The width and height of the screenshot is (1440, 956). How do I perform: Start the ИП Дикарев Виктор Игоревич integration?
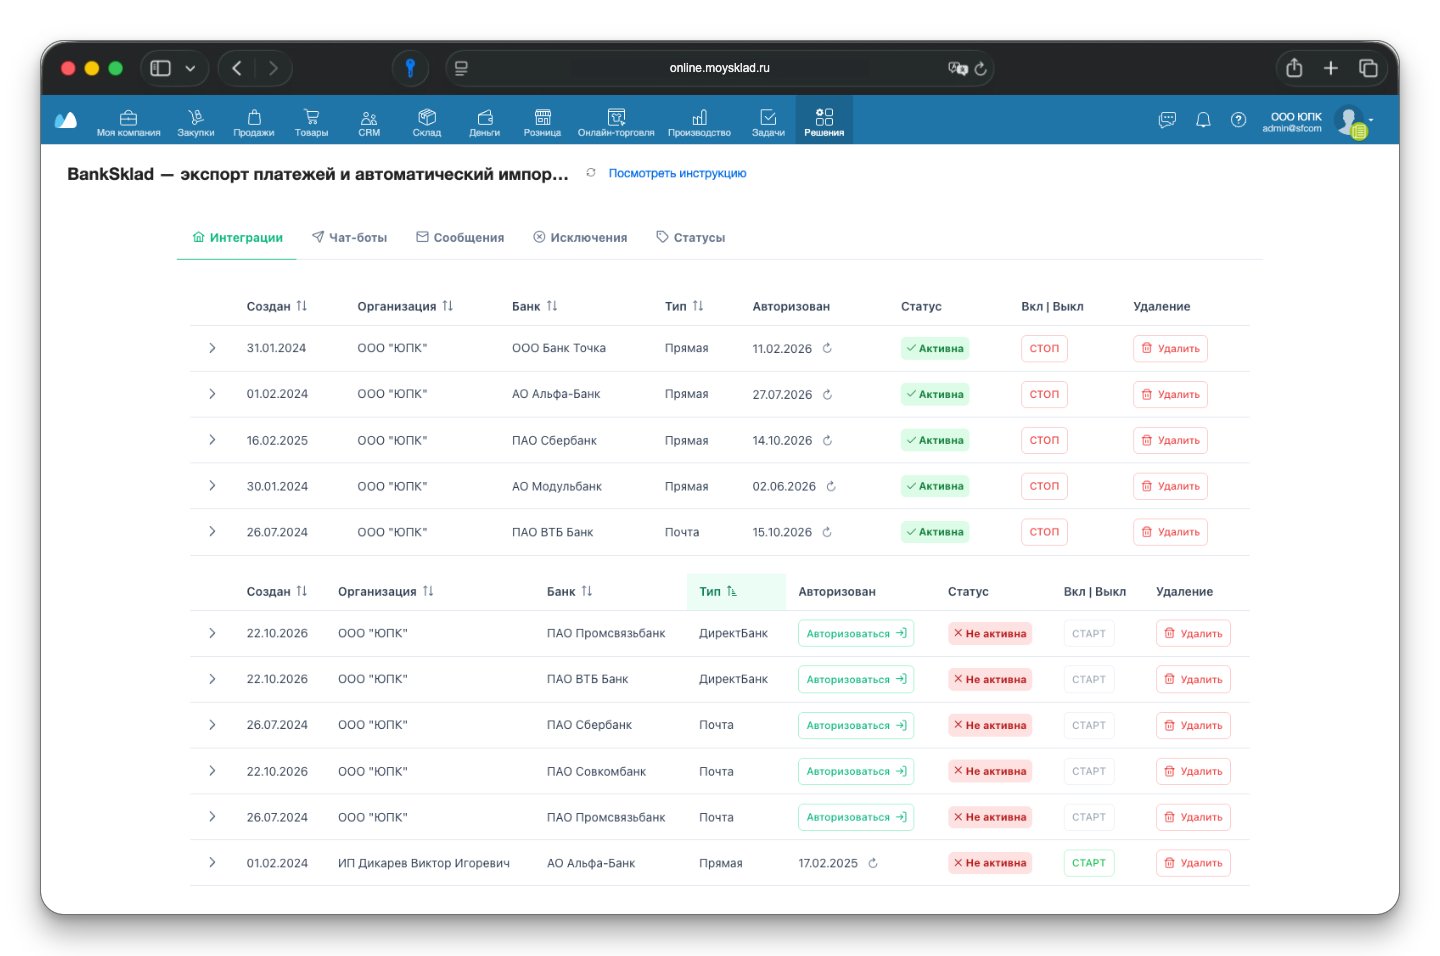tap(1089, 863)
